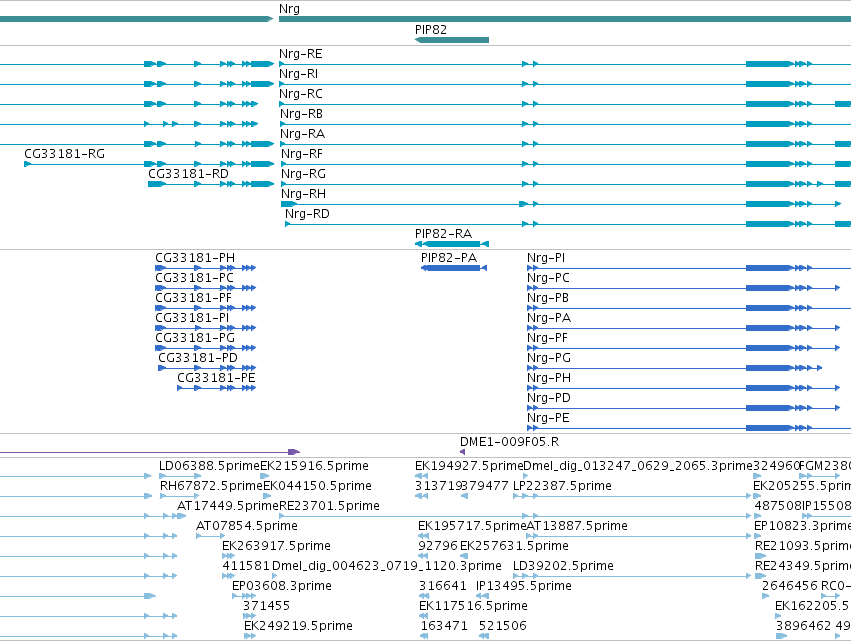The width and height of the screenshot is (851, 641).
Task: Click the 521506 EST label
Action: (x=503, y=626)
